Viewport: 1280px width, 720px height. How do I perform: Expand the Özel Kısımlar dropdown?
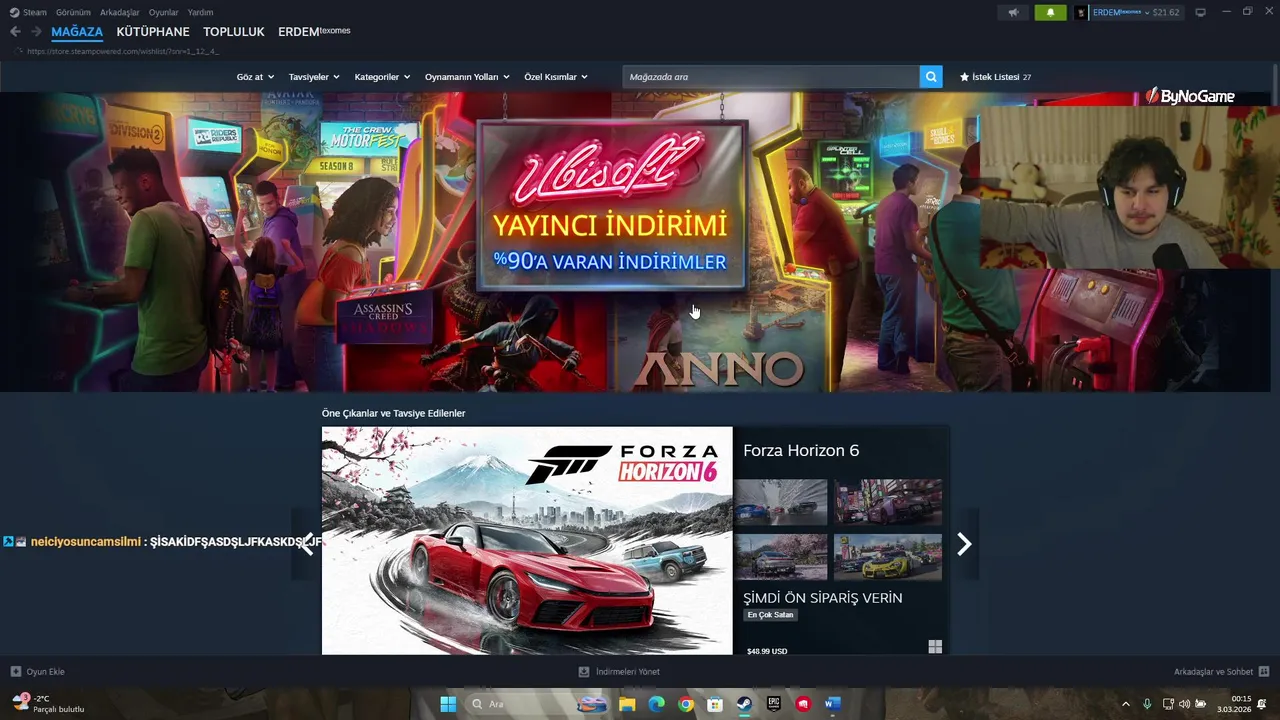click(x=556, y=77)
